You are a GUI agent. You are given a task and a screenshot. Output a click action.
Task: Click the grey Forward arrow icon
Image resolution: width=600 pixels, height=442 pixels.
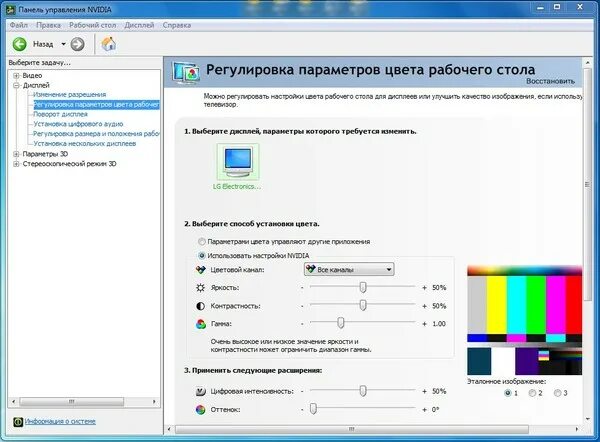pos(78,44)
